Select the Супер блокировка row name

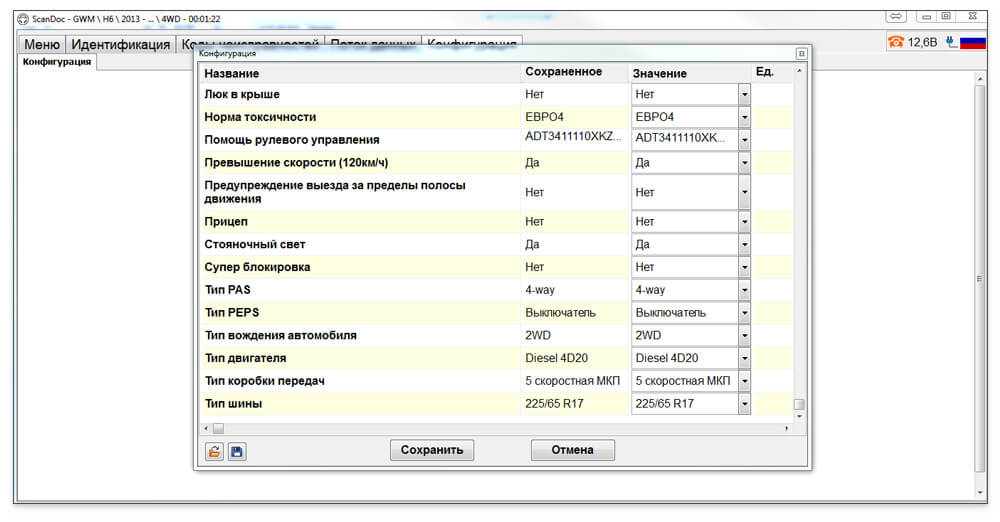pos(257,267)
